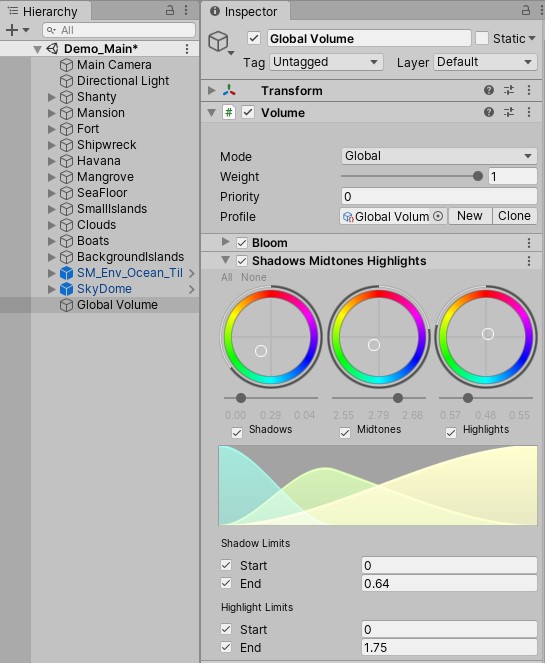Click the plus create-object icon in Hierarchy
Image resolution: width=545 pixels, height=663 pixels.
12,30
